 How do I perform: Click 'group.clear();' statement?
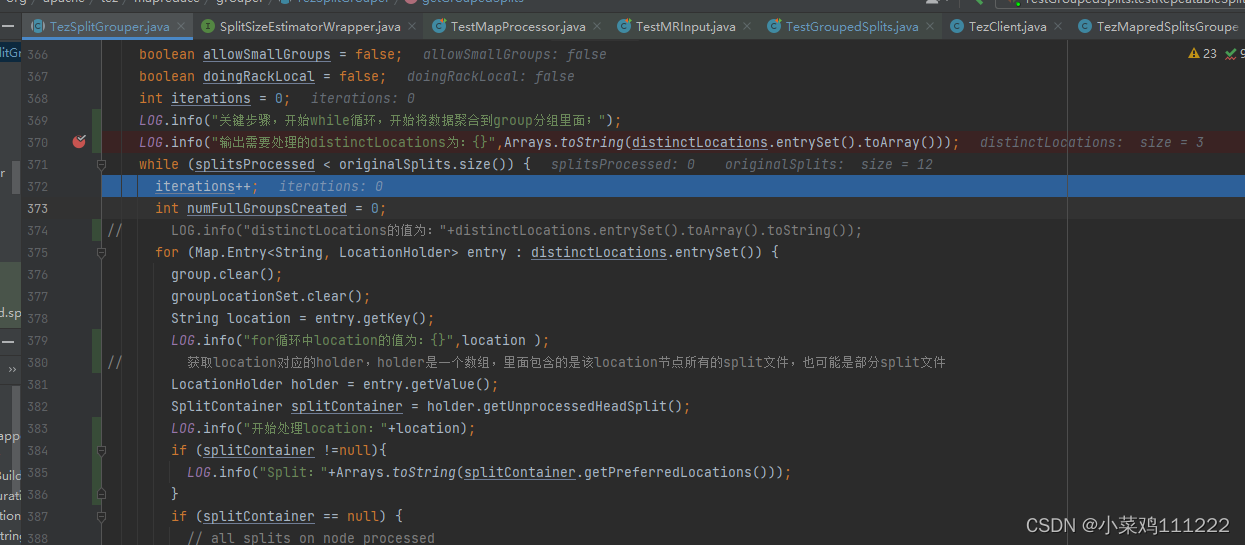tap(227, 274)
